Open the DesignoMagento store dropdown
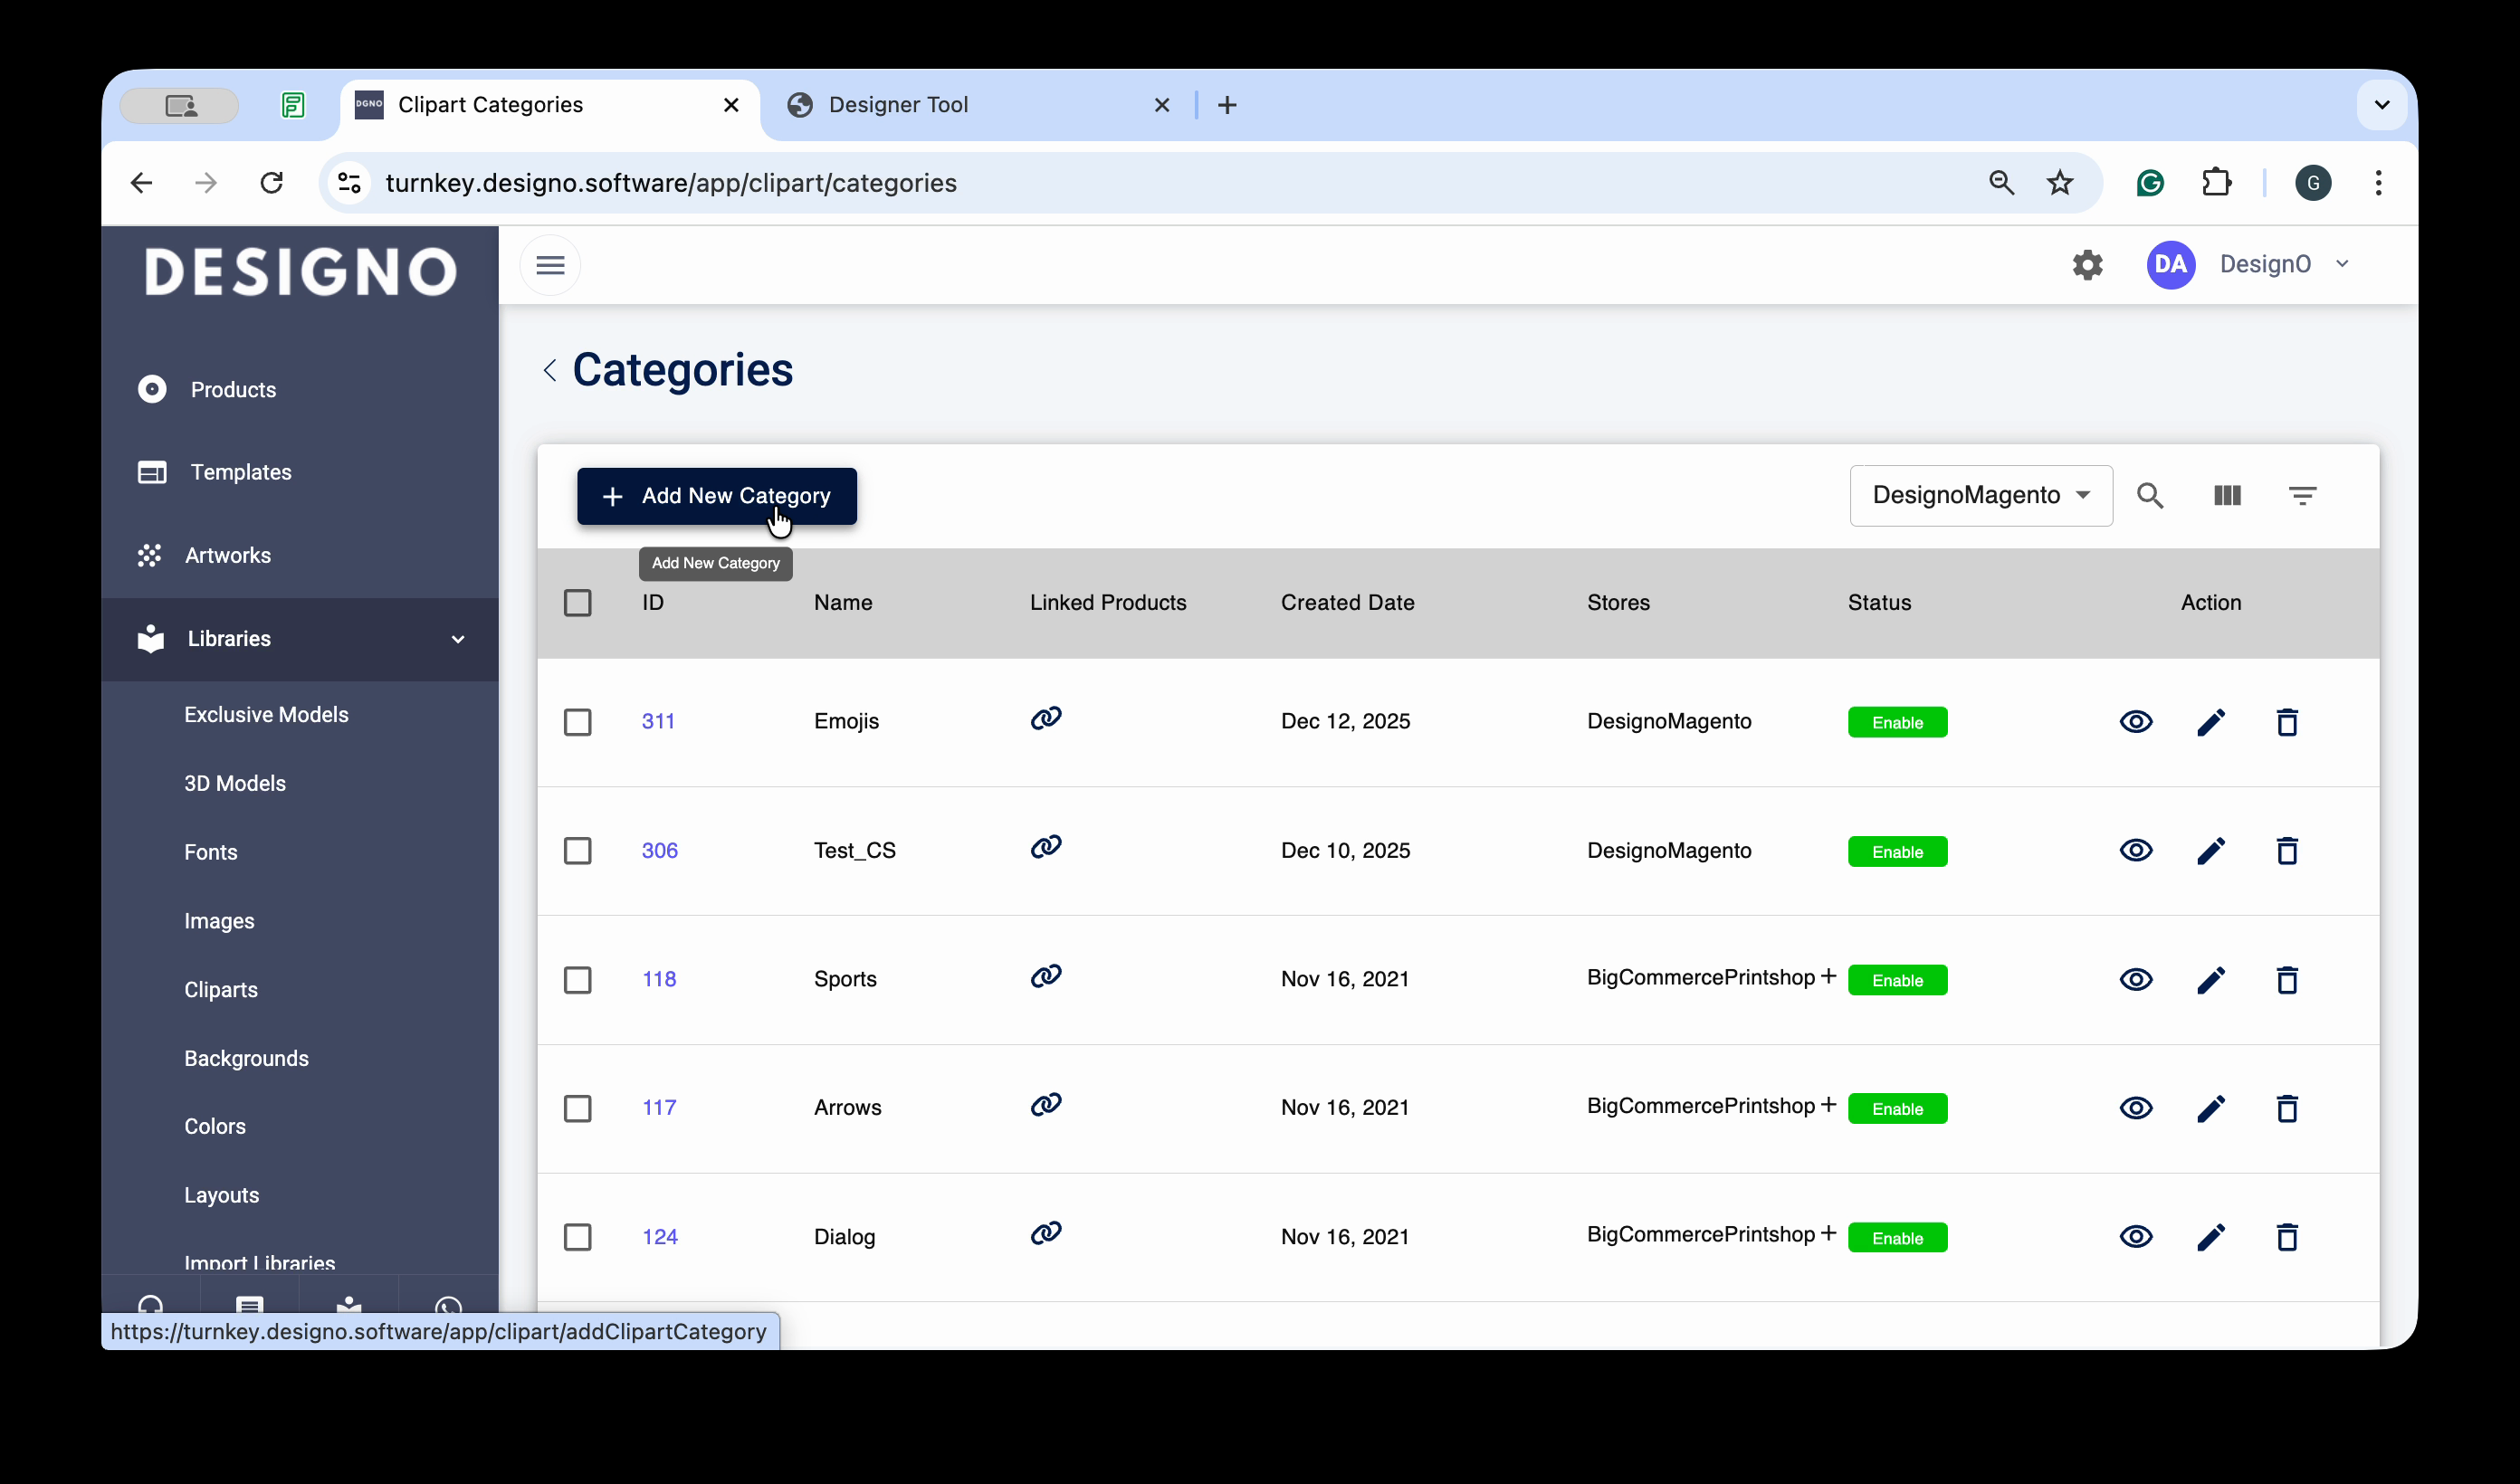Image resolution: width=2520 pixels, height=1484 pixels. pos(1980,495)
